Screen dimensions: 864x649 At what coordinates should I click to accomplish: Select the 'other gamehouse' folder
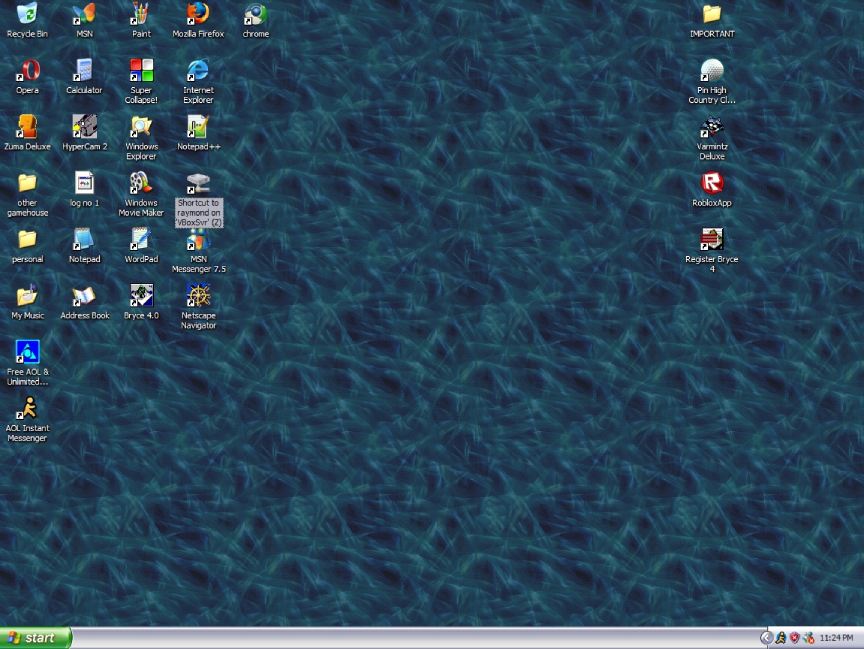click(x=27, y=183)
